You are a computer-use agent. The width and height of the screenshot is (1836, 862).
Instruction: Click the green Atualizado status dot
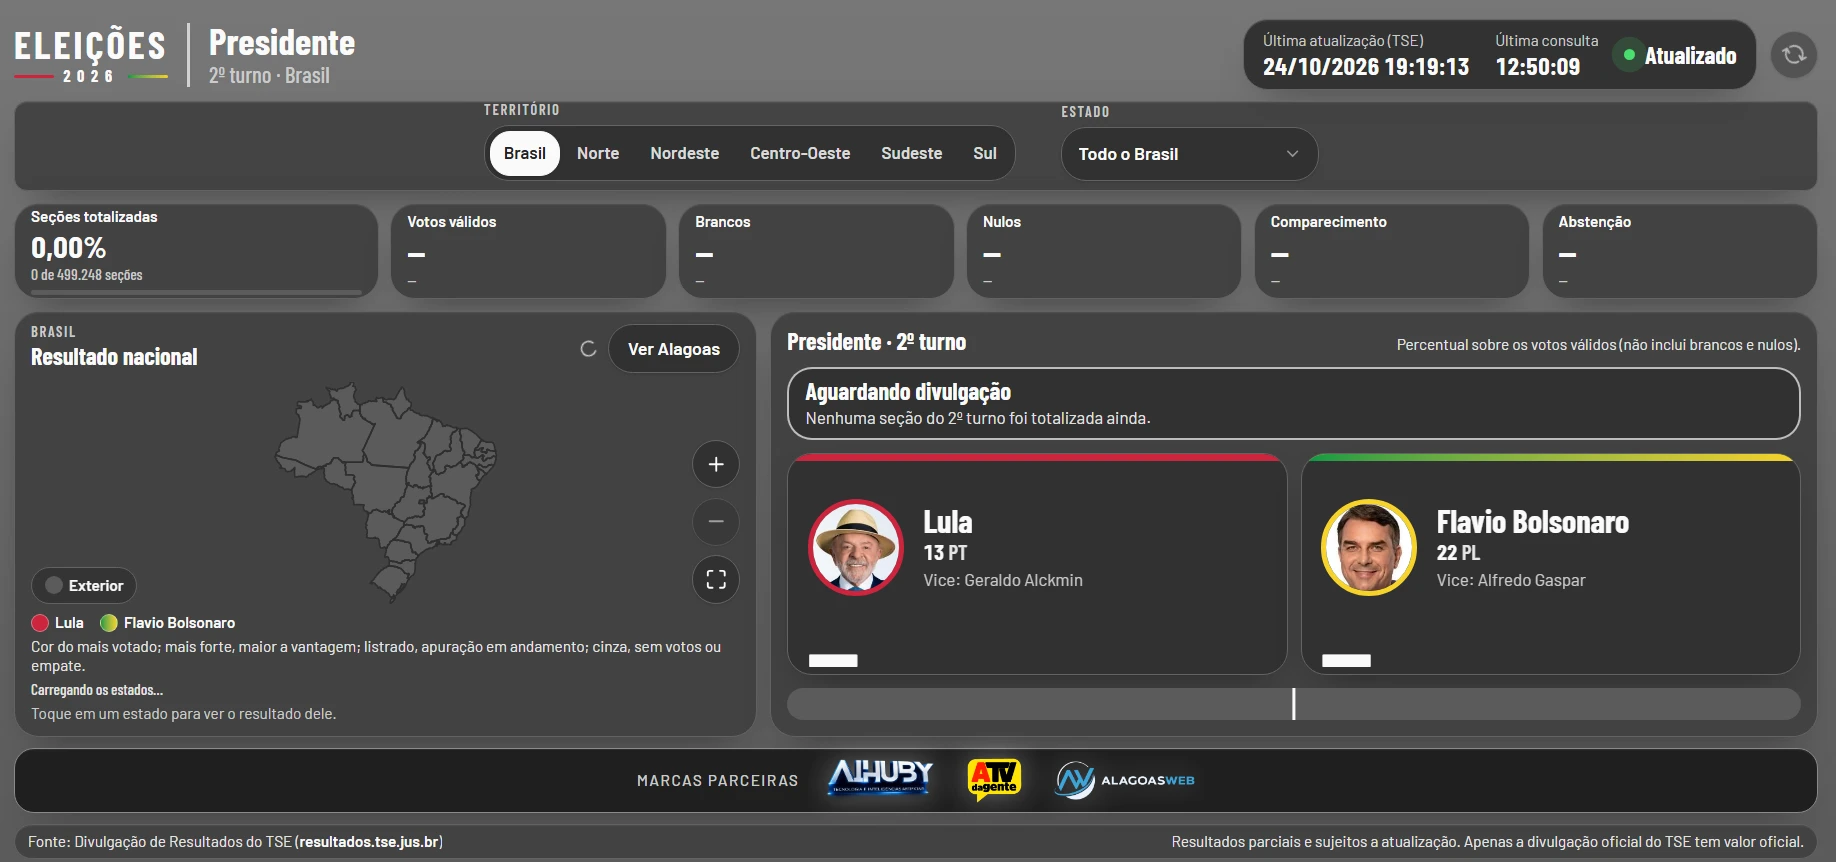click(1630, 55)
